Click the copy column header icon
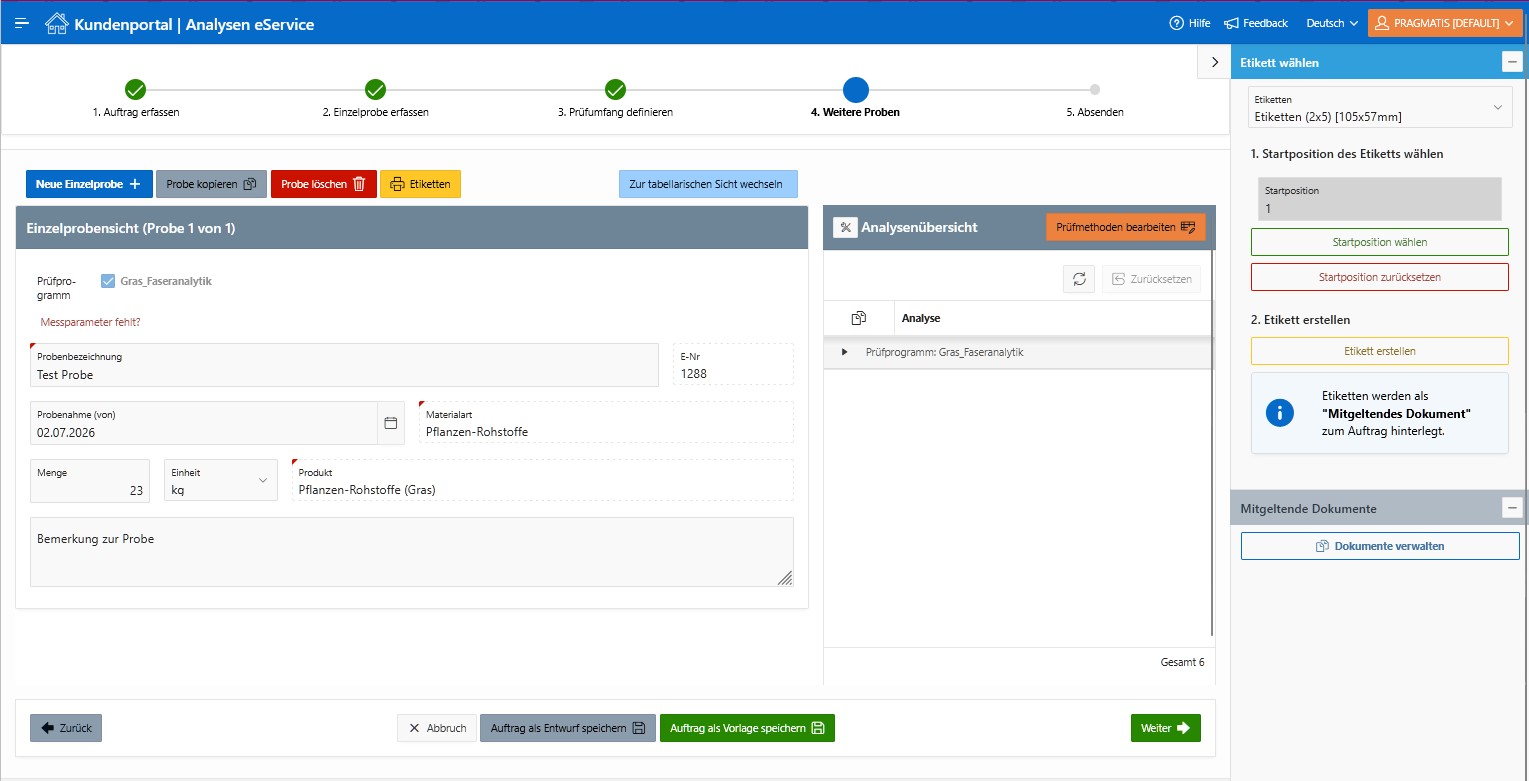The image size is (1529, 781). tap(858, 318)
